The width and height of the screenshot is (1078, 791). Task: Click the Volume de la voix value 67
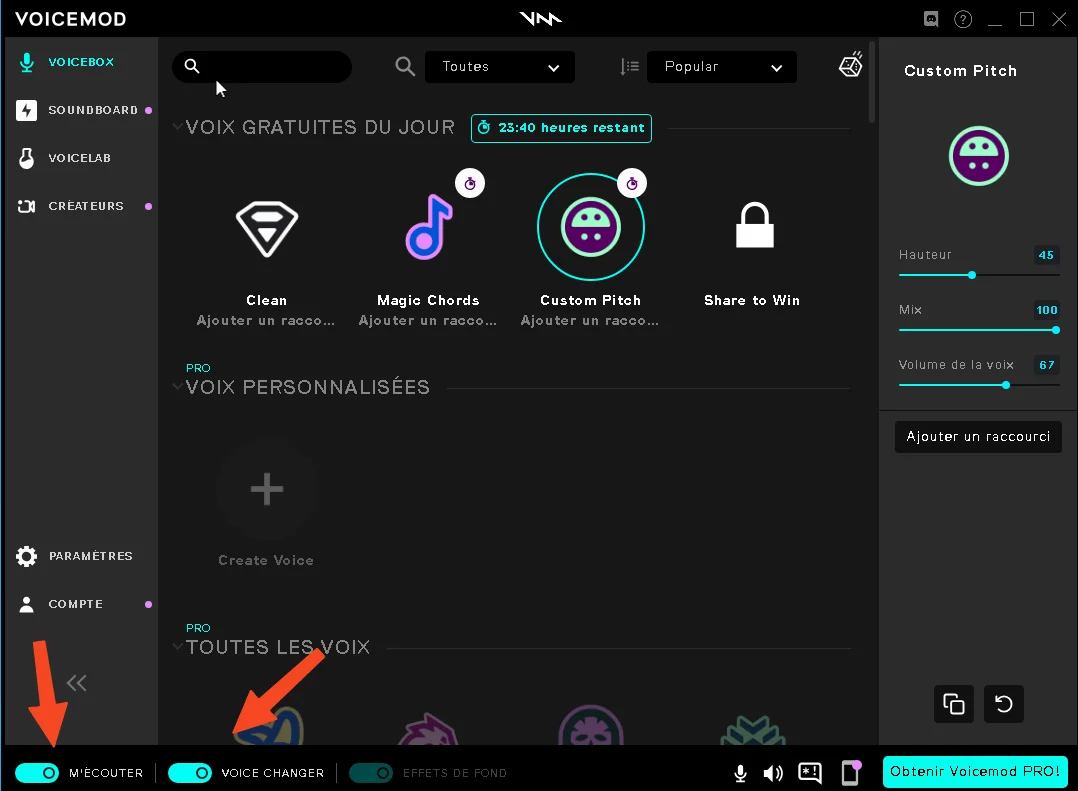(1046, 365)
